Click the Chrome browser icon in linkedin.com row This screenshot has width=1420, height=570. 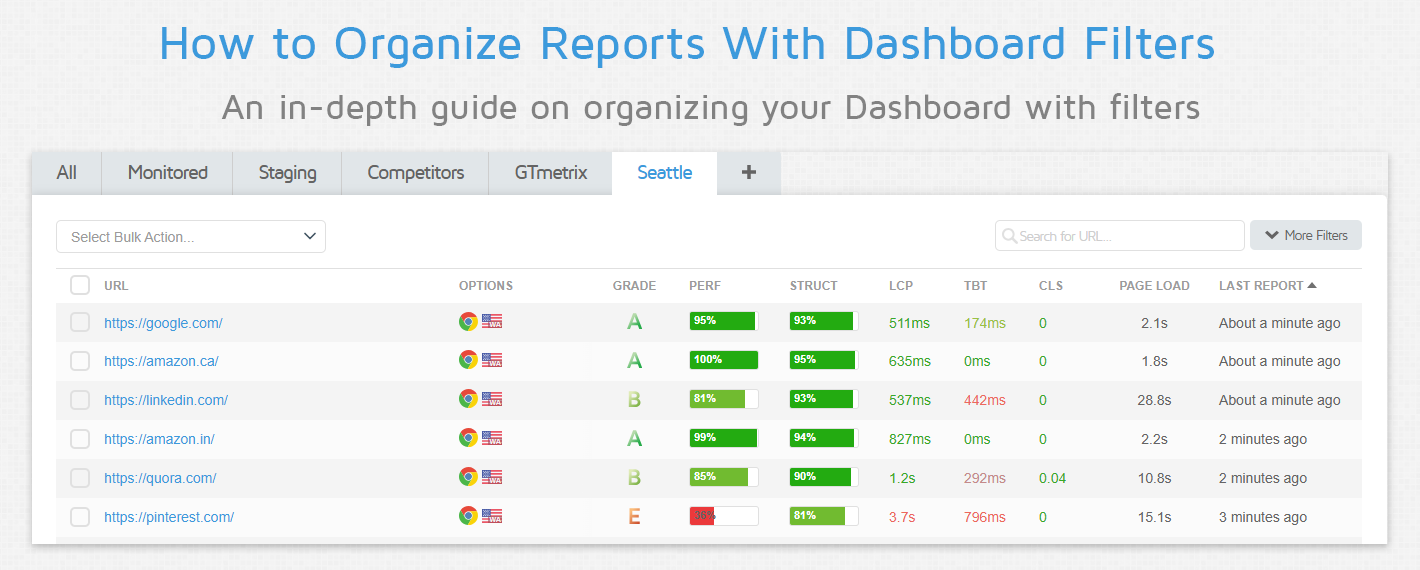pyautogui.click(x=468, y=400)
